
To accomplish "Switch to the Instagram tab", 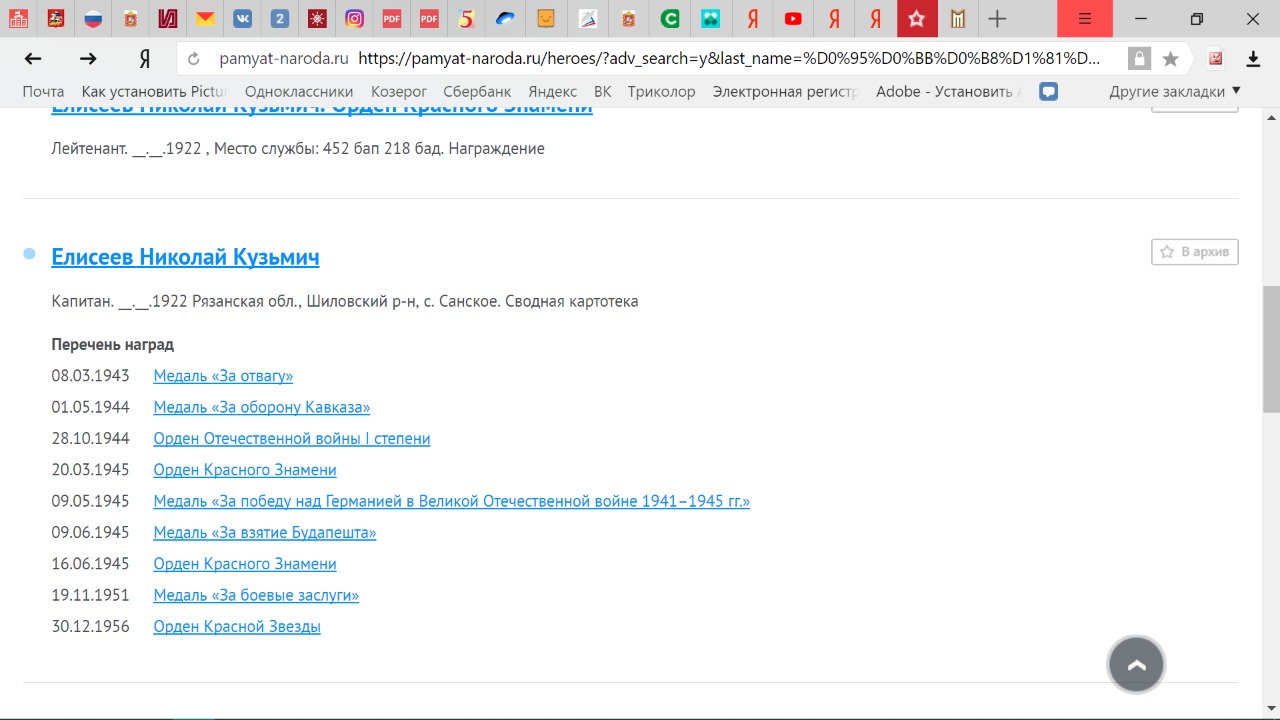I will coord(354,18).
